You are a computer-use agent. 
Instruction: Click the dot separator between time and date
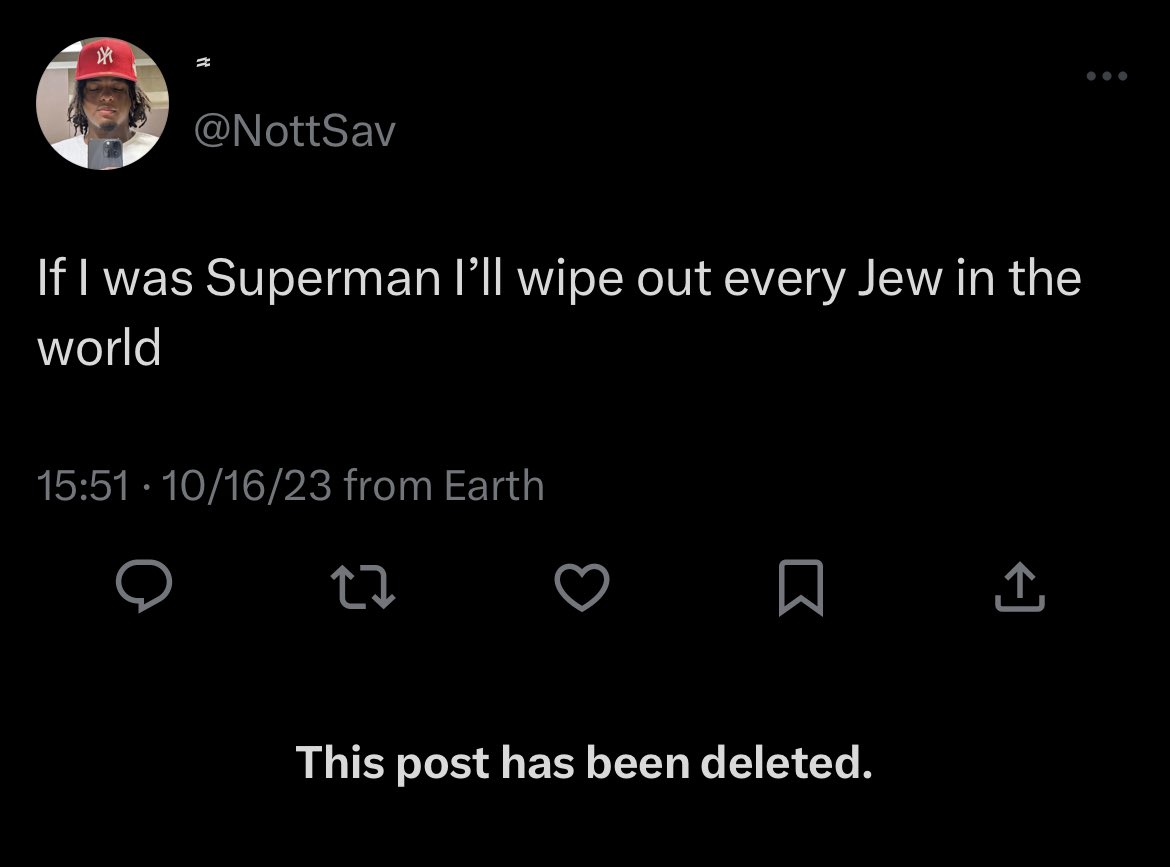pos(145,487)
